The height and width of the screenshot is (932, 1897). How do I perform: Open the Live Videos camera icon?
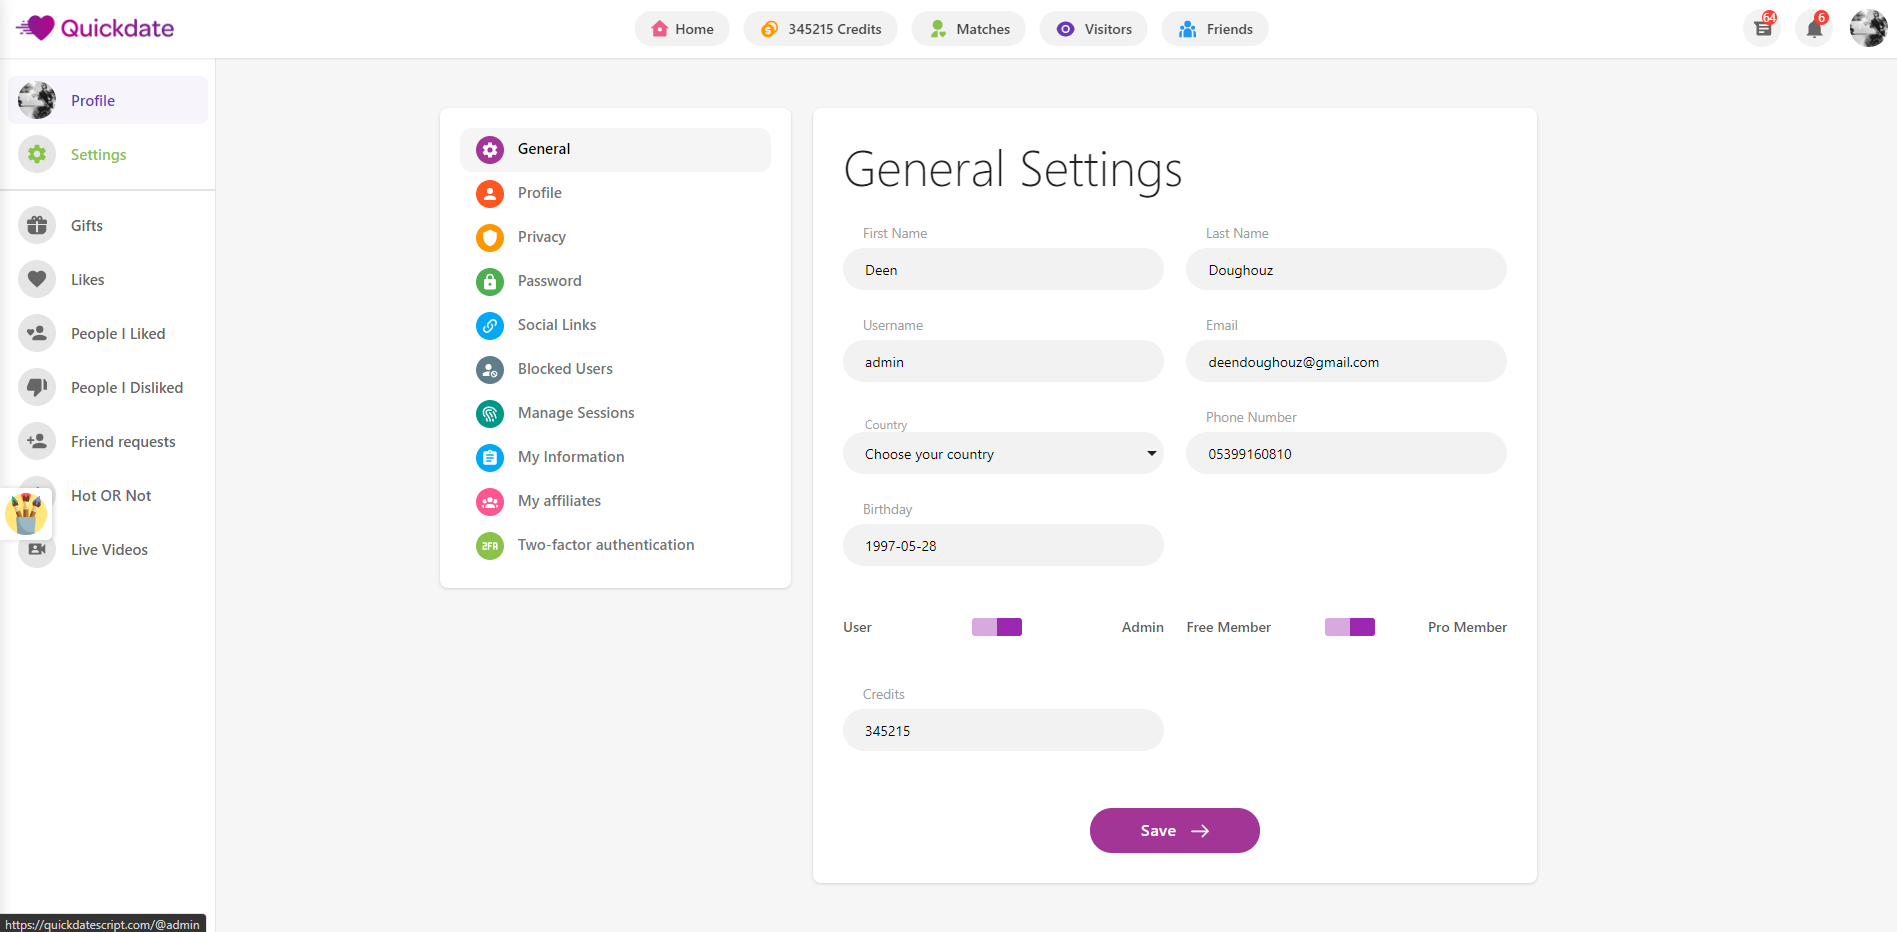point(37,550)
